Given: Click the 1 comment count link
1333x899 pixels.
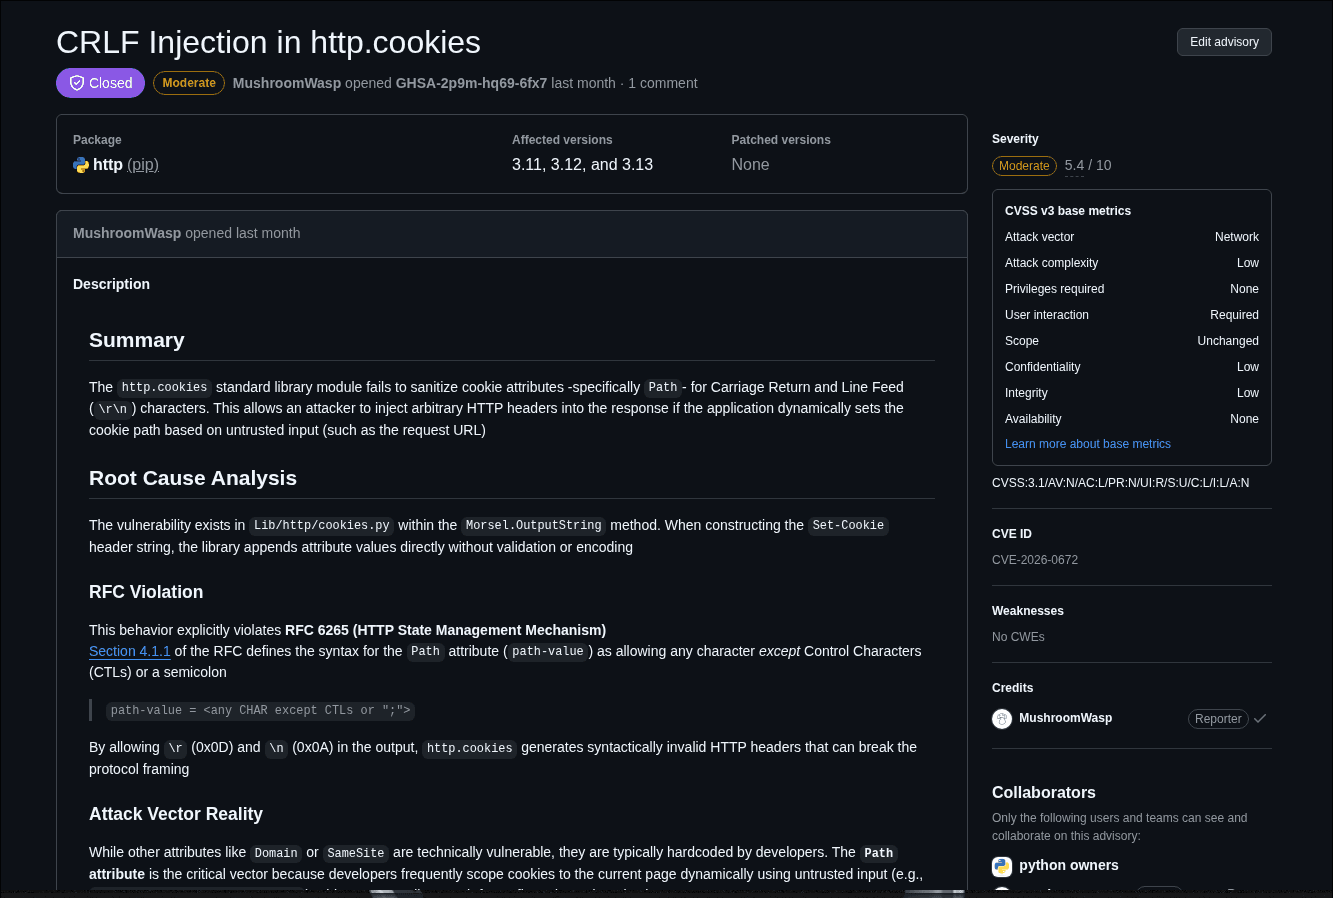Looking at the screenshot, I should 662,83.
